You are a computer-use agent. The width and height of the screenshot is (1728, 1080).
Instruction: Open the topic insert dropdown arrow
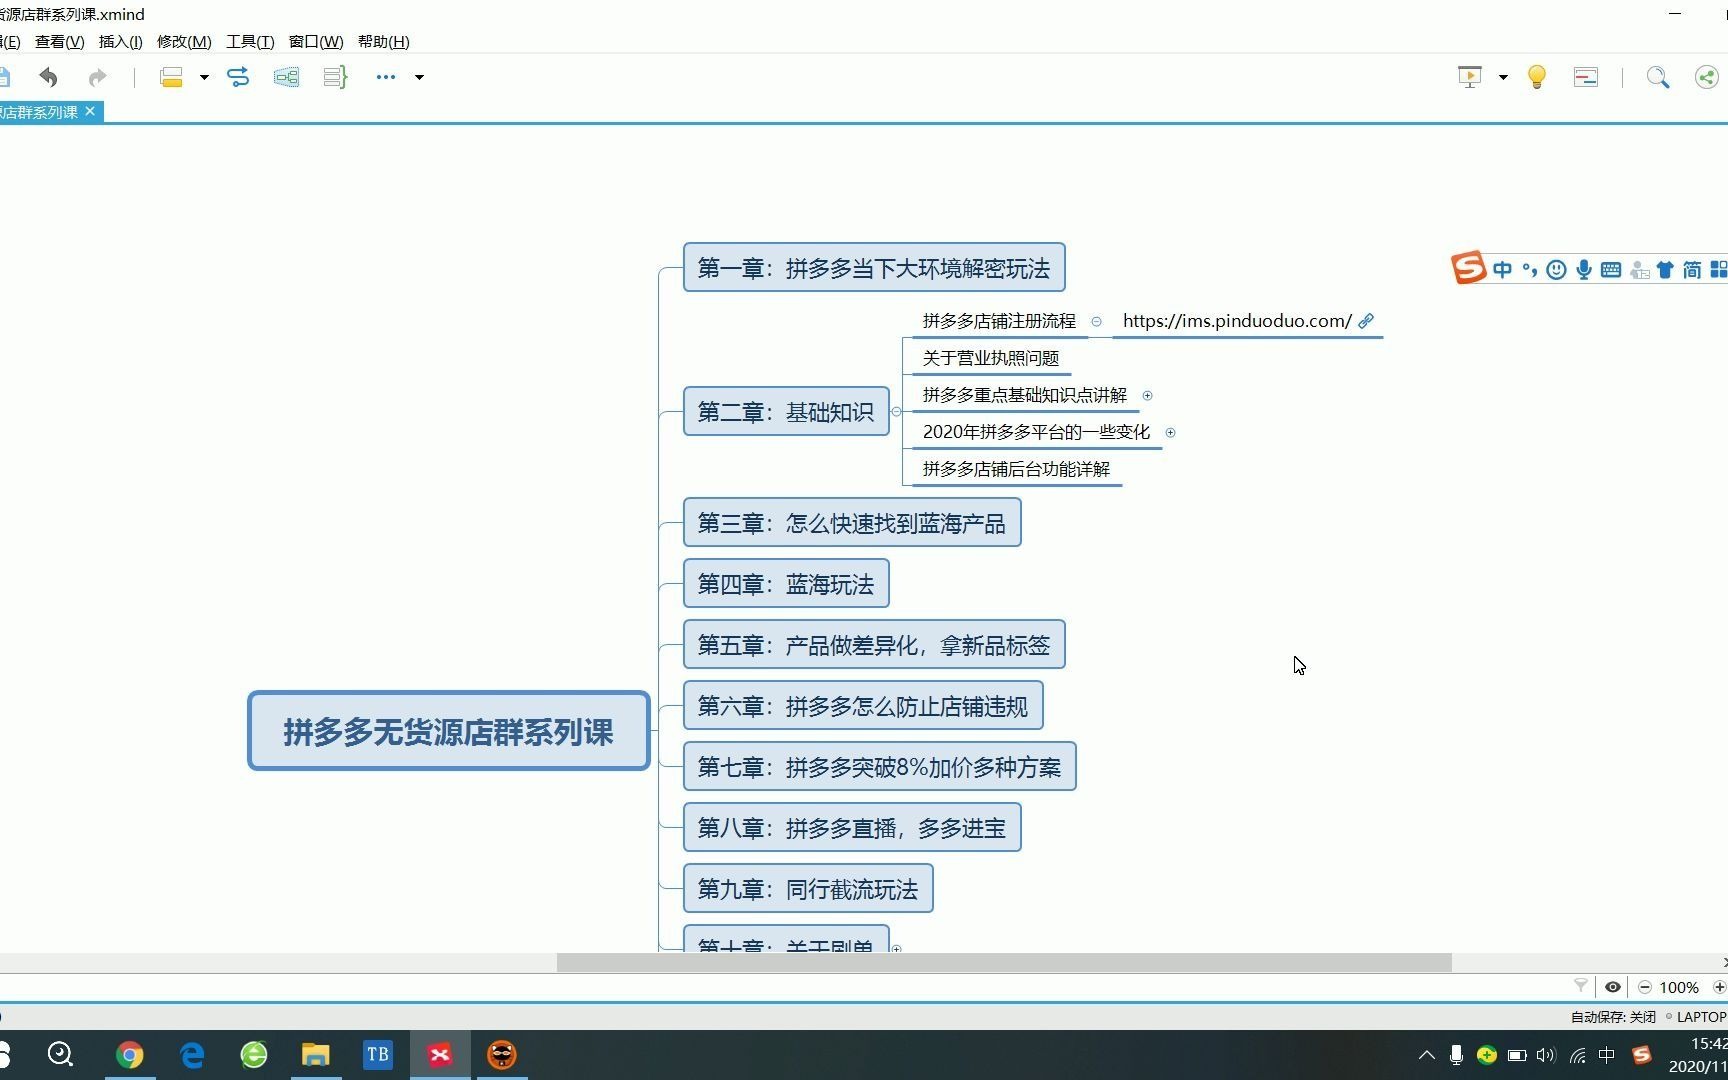click(x=204, y=77)
